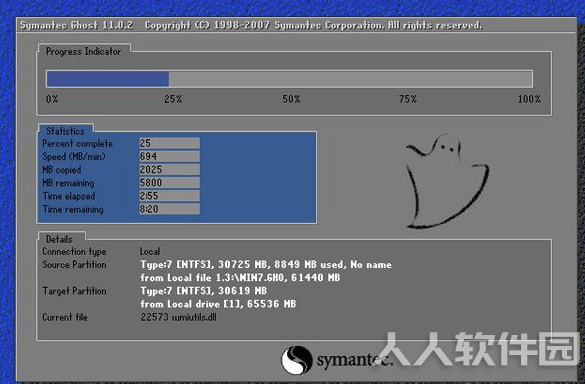Click the Symantec yin-yang logo
585x384 pixels.
coord(297,360)
